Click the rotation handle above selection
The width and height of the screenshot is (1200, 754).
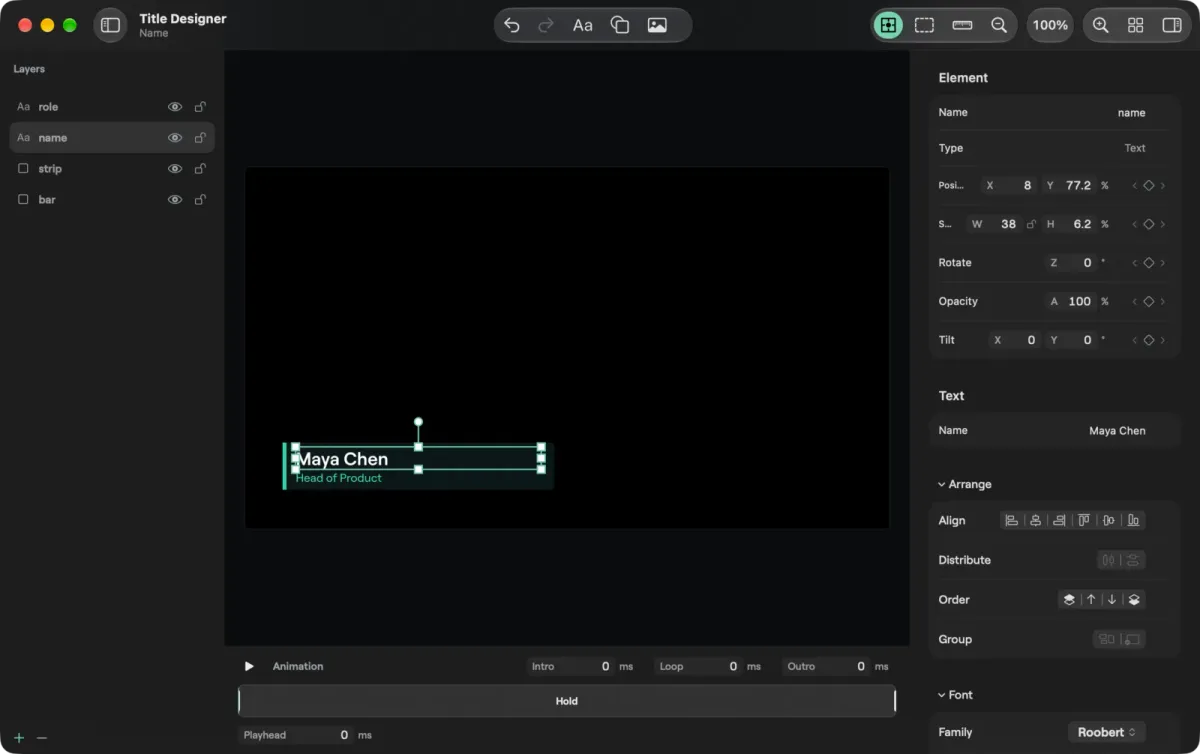(418, 422)
